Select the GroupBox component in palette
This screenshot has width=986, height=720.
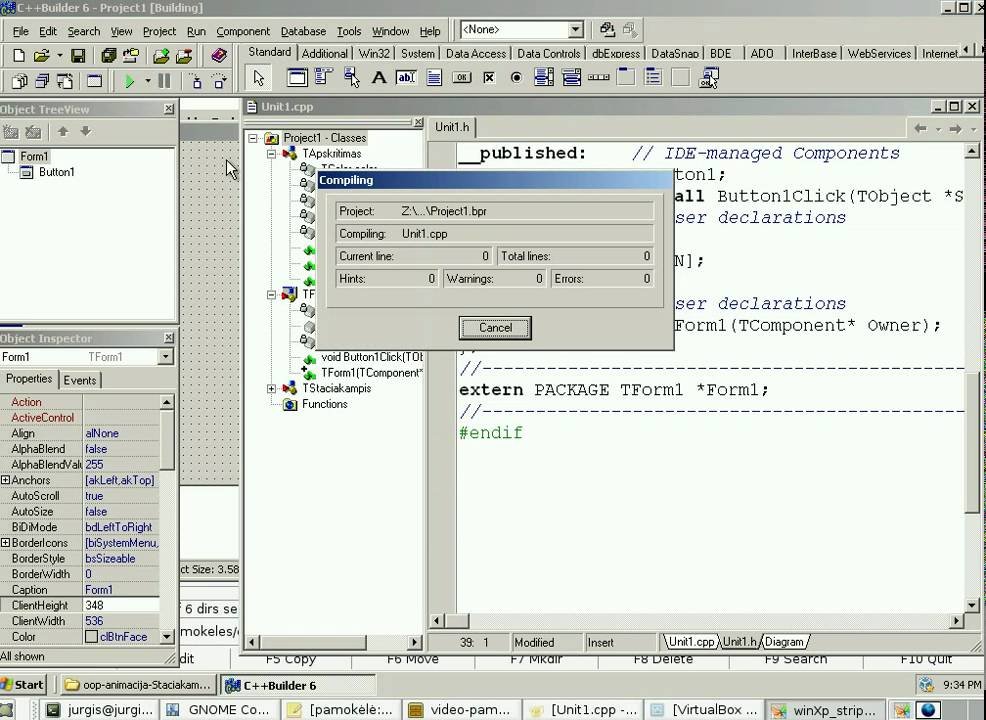626,78
